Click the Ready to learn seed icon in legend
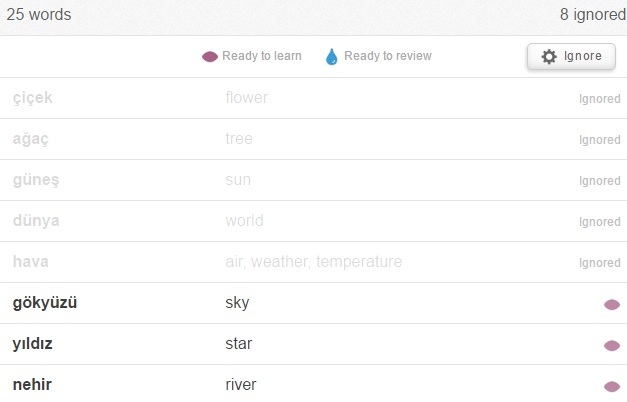Screen dimensions: 627x402 210,57
